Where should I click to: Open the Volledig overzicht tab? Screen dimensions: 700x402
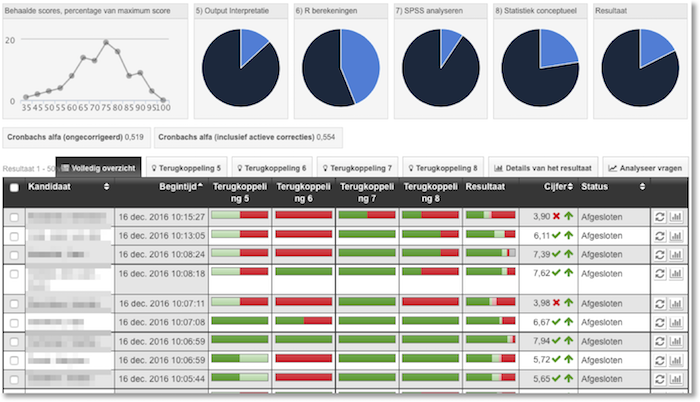tap(99, 167)
